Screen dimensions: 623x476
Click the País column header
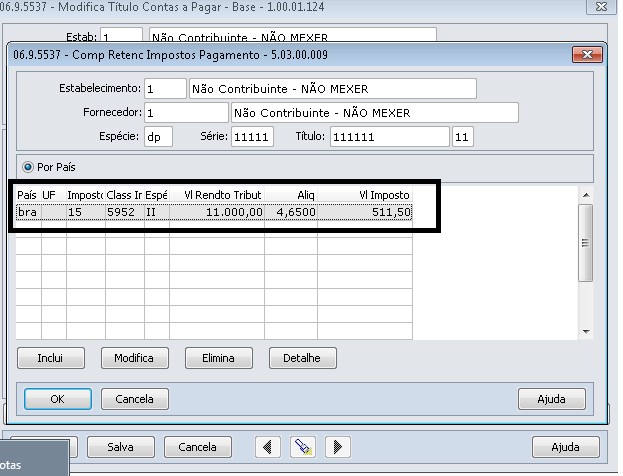click(x=28, y=195)
